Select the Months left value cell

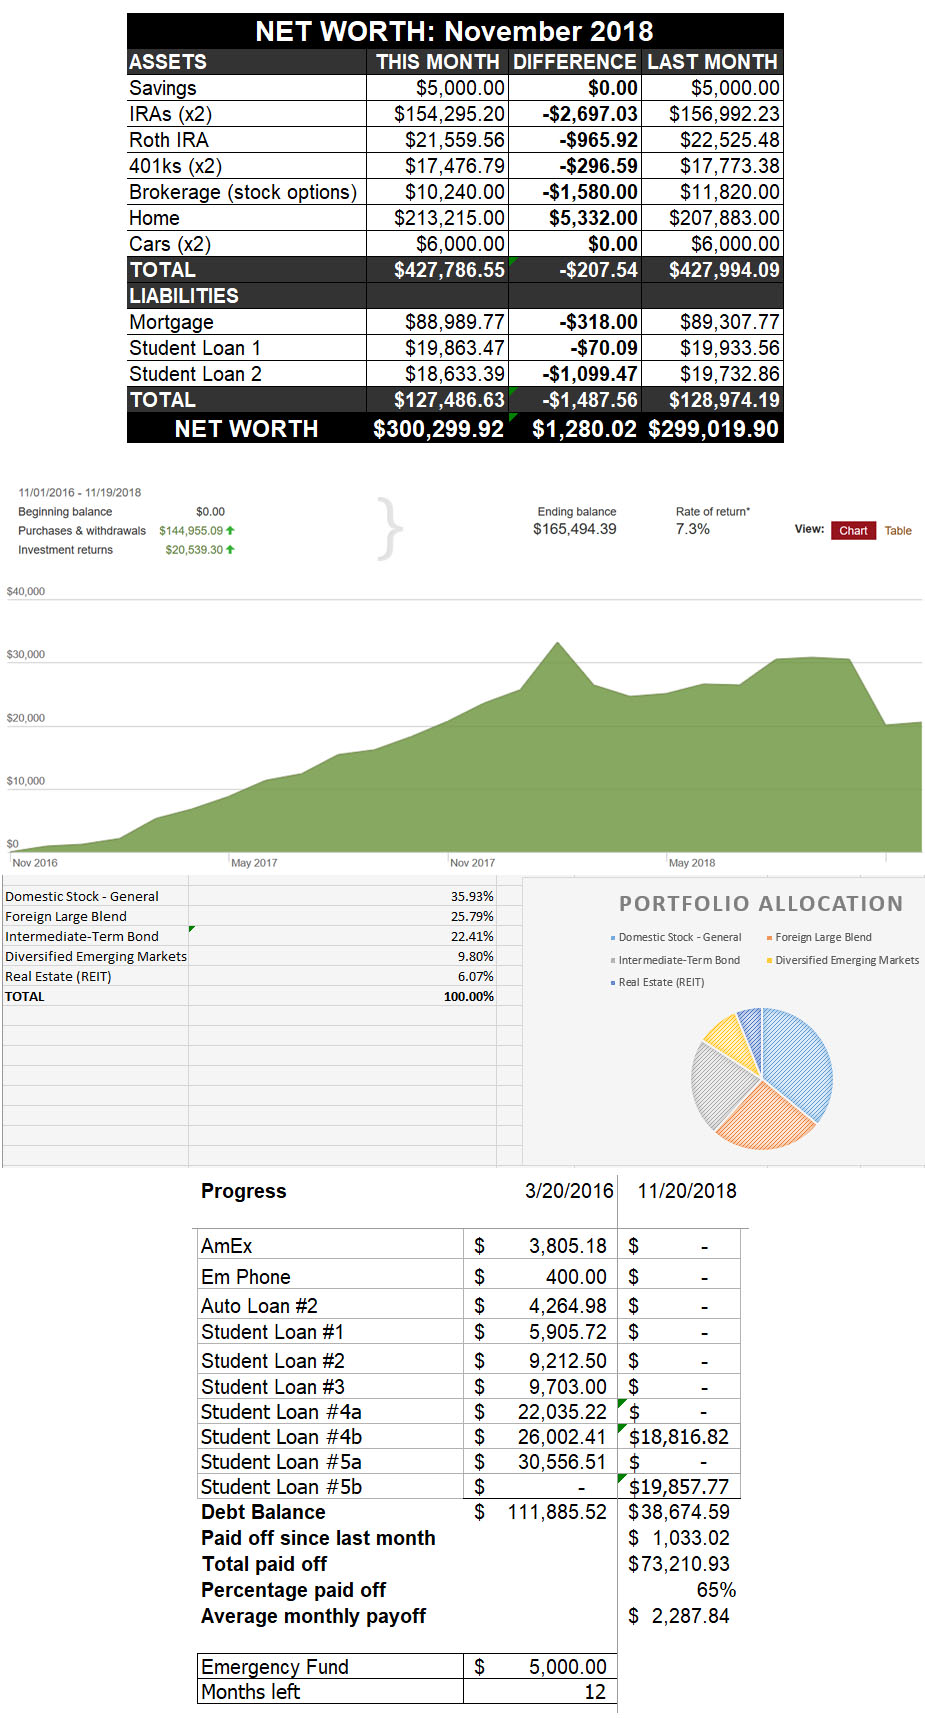(x=540, y=1691)
